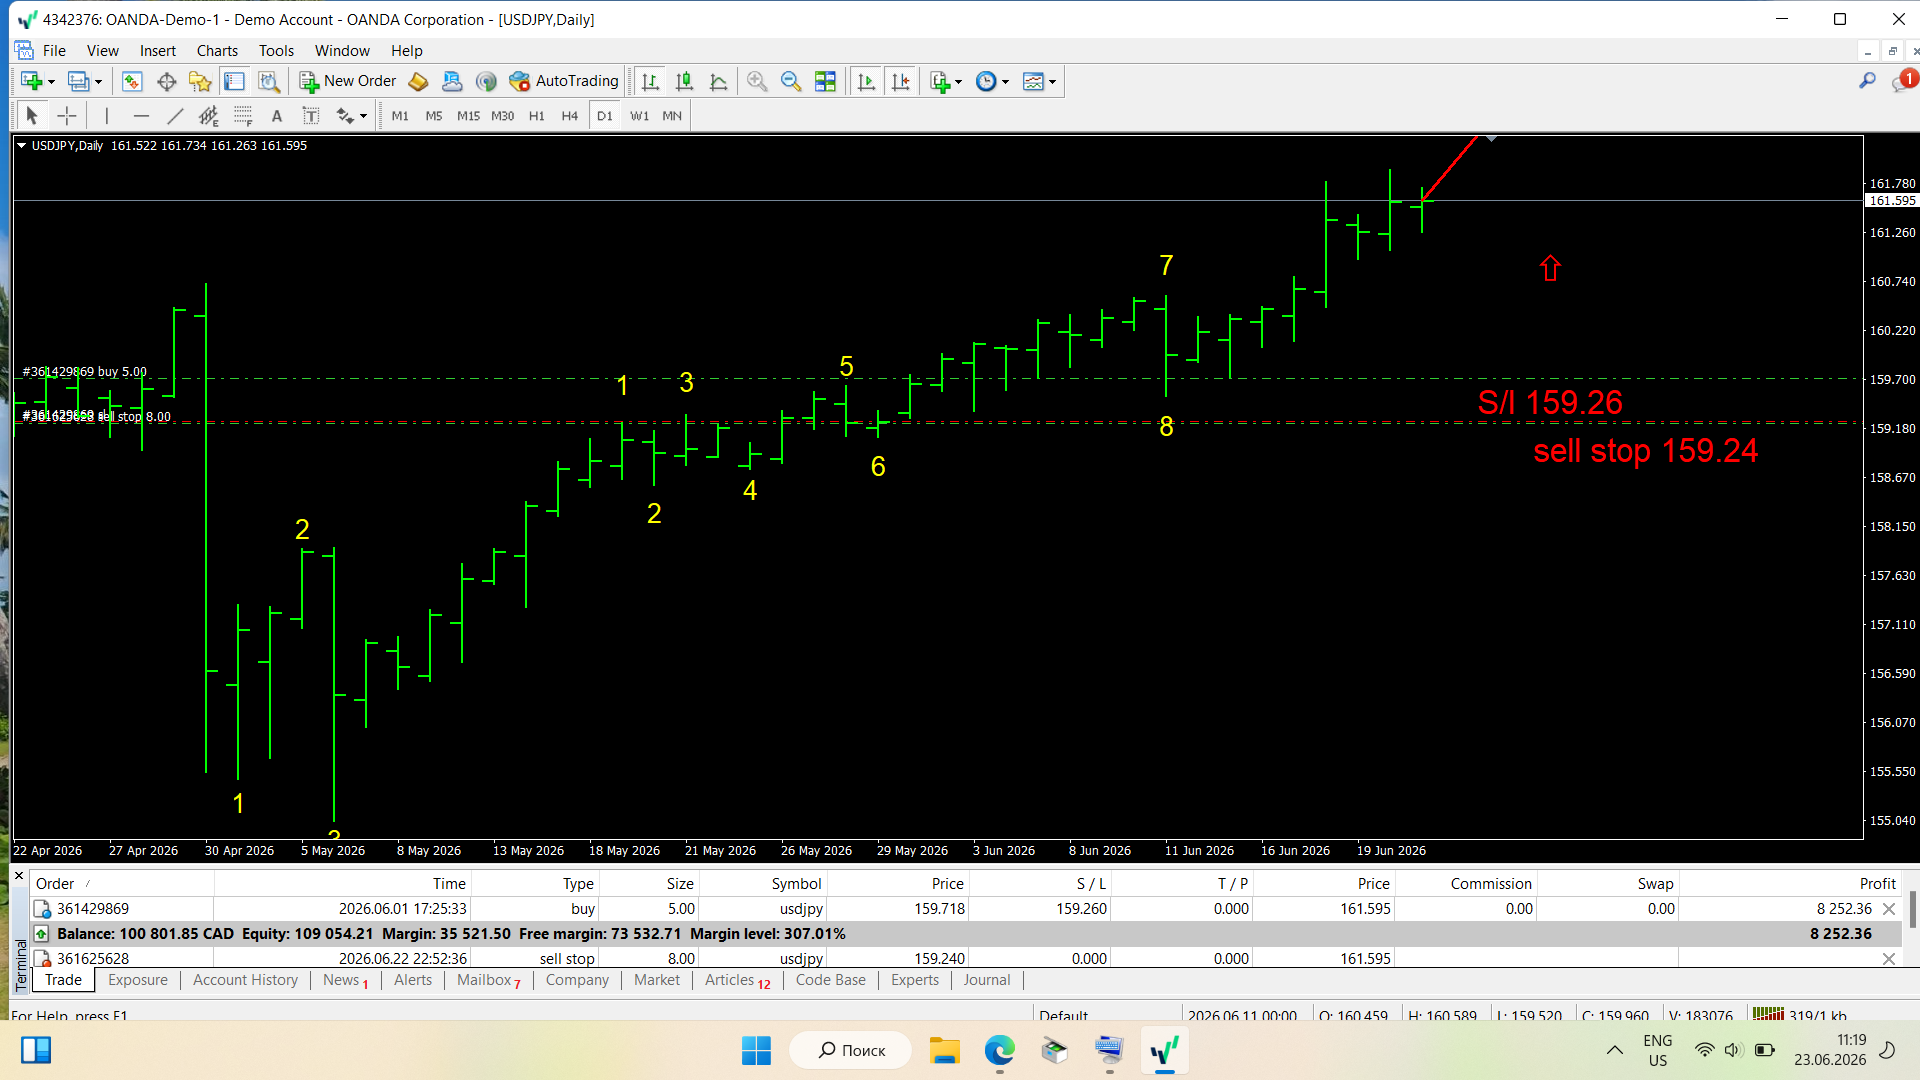Toggle Chart Shift
The image size is (1920, 1080).
900,82
